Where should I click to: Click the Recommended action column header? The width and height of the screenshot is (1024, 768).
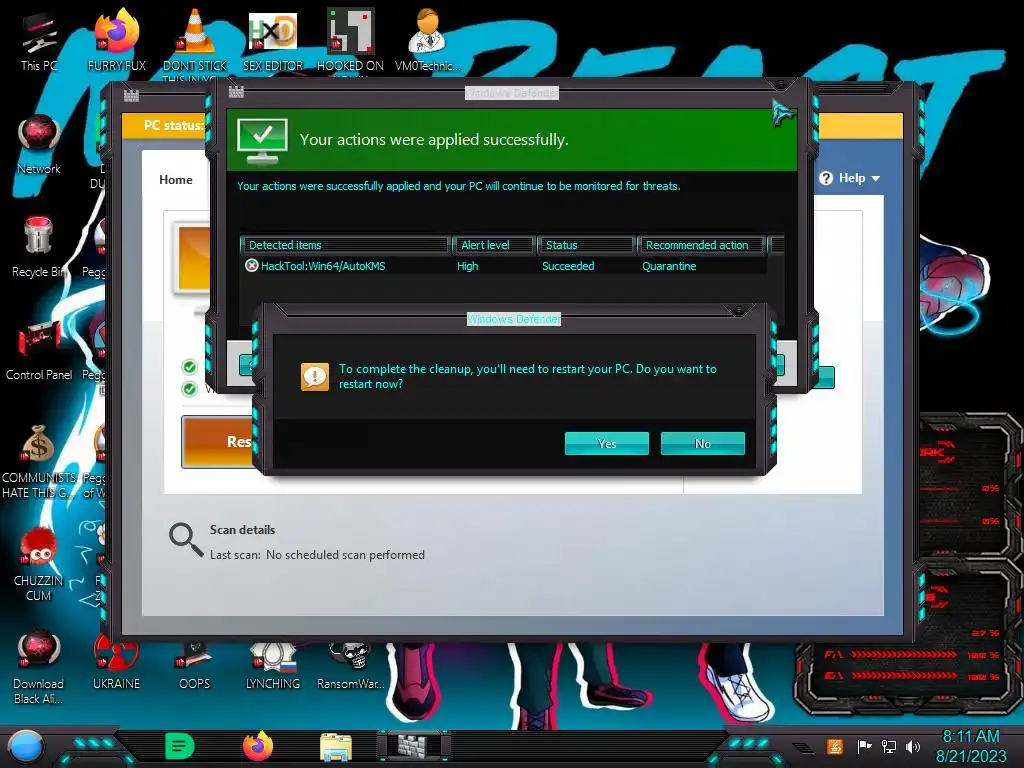pyautogui.click(x=701, y=245)
